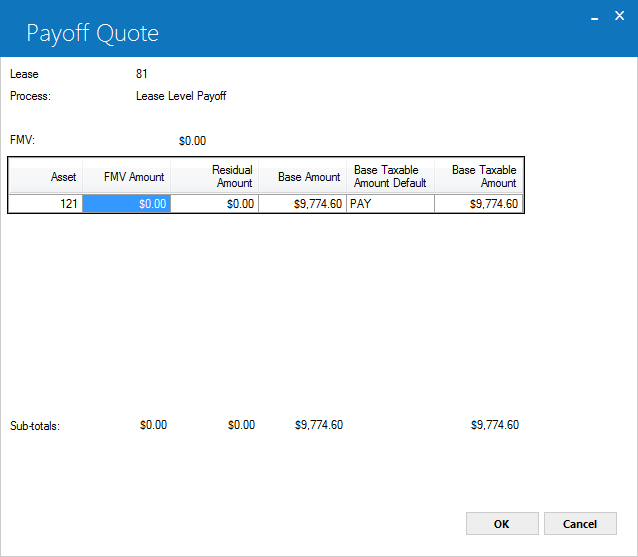Click the Asset column header
This screenshot has width=638, height=557.
(46, 176)
